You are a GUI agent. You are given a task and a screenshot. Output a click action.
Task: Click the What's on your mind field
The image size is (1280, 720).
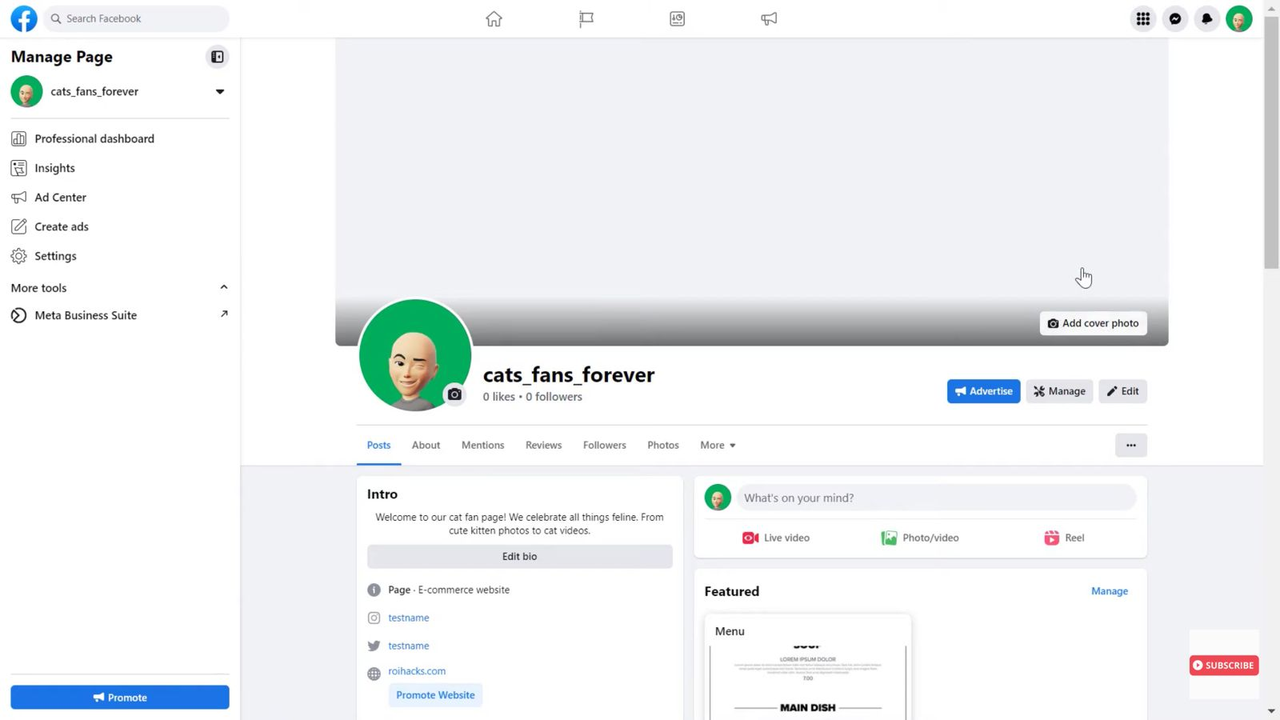[936, 497]
